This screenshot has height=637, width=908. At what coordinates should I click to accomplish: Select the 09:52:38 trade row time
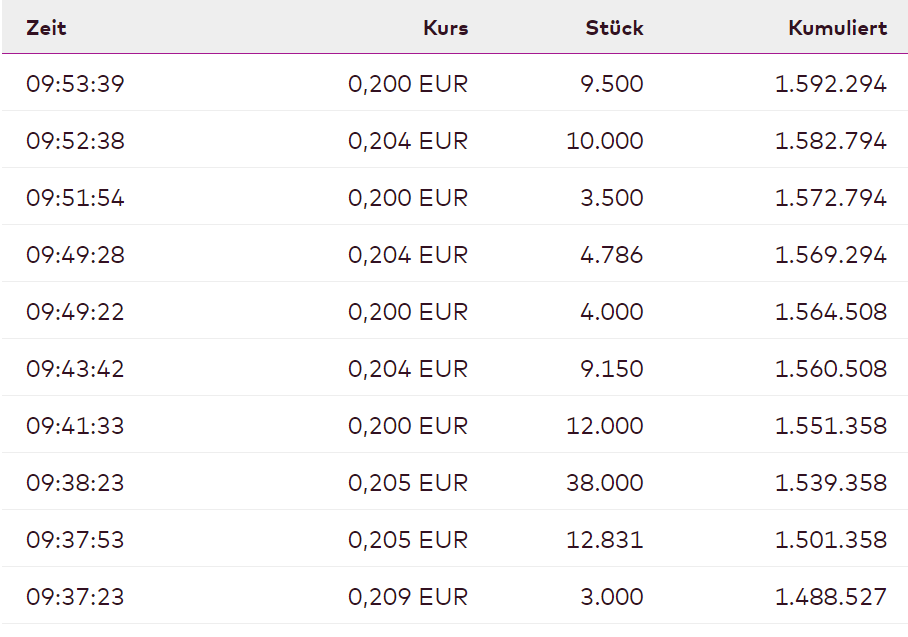click(x=75, y=141)
